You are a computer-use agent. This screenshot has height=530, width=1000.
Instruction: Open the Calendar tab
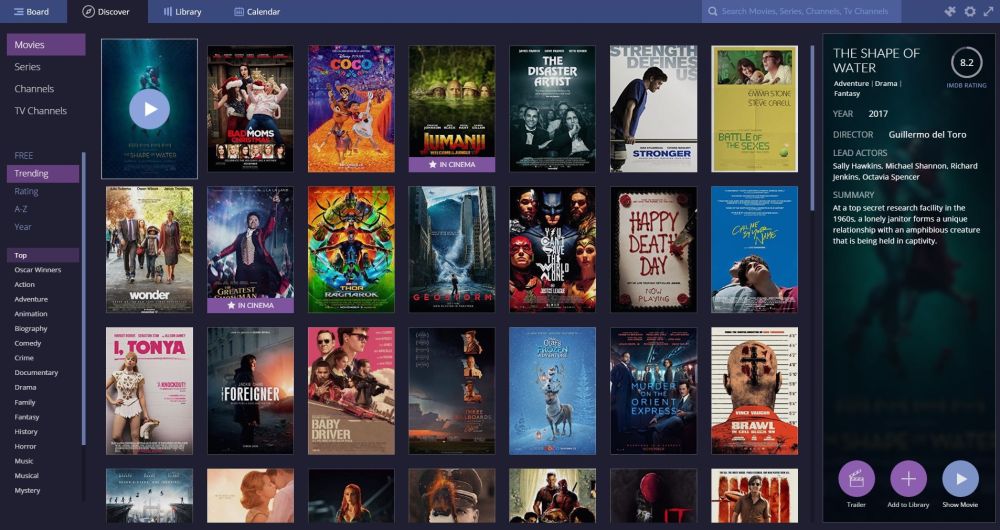pyautogui.click(x=257, y=11)
